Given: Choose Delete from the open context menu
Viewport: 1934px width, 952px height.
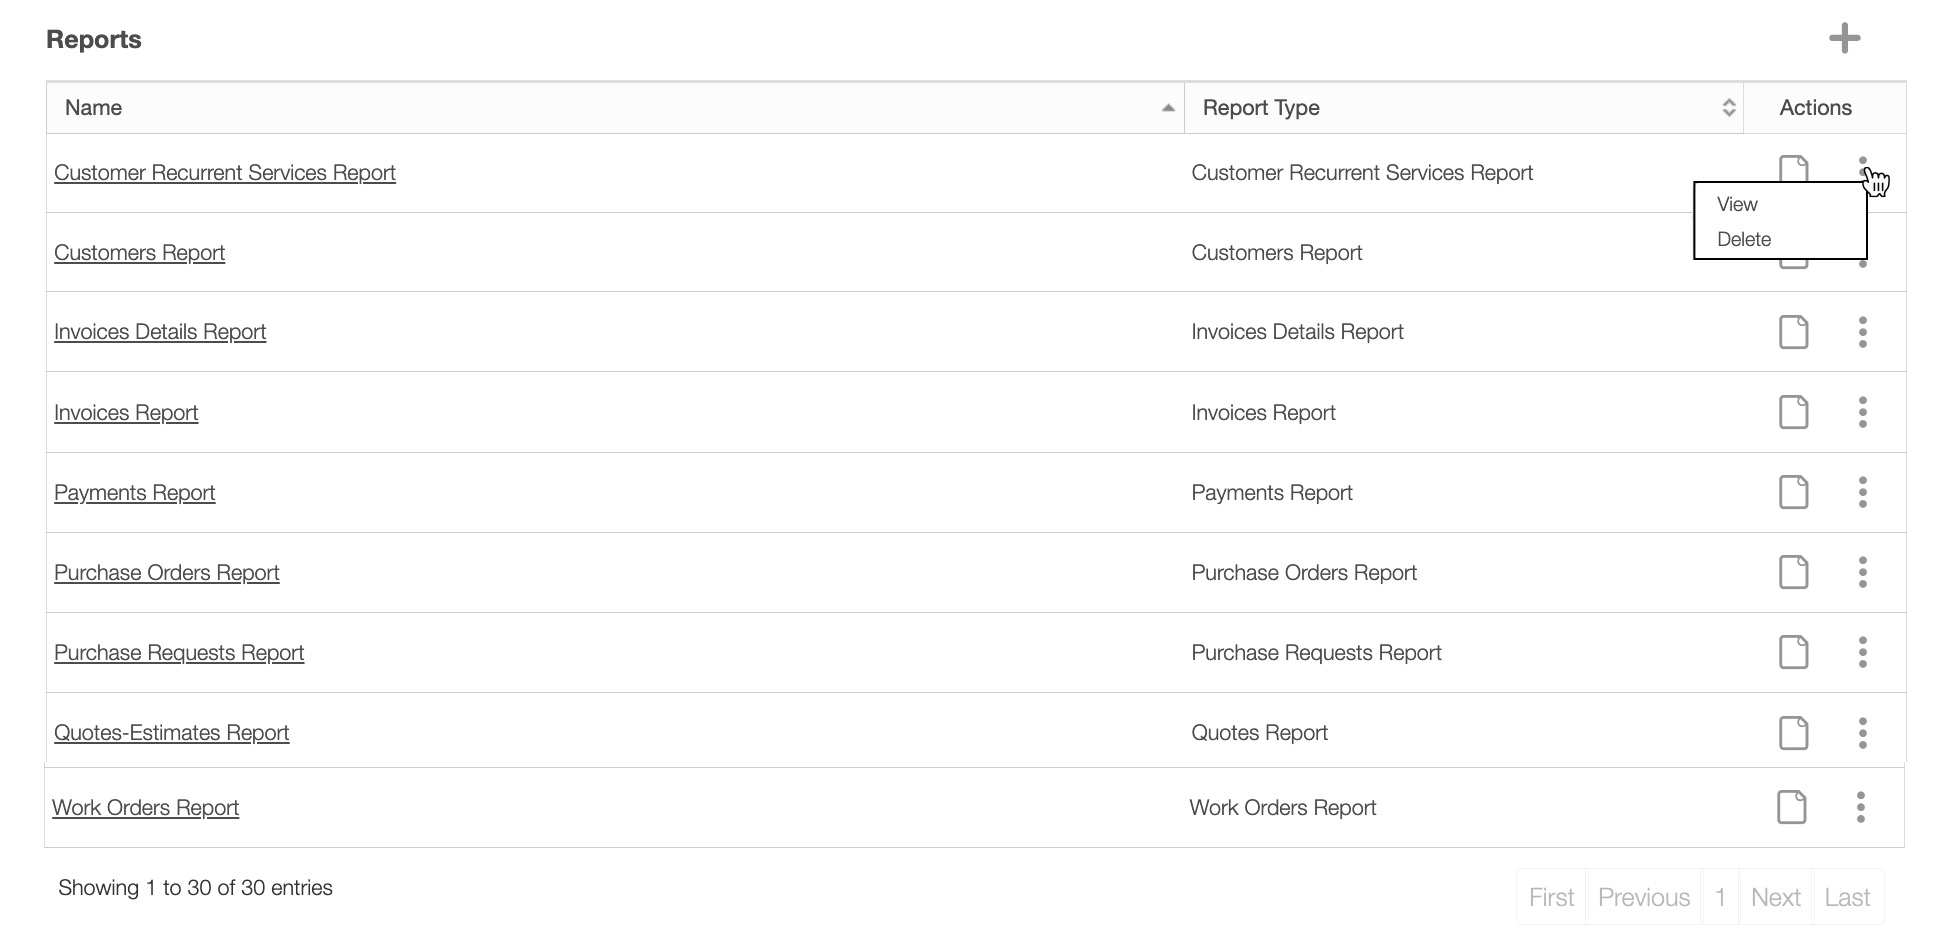Looking at the screenshot, I should point(1743,239).
